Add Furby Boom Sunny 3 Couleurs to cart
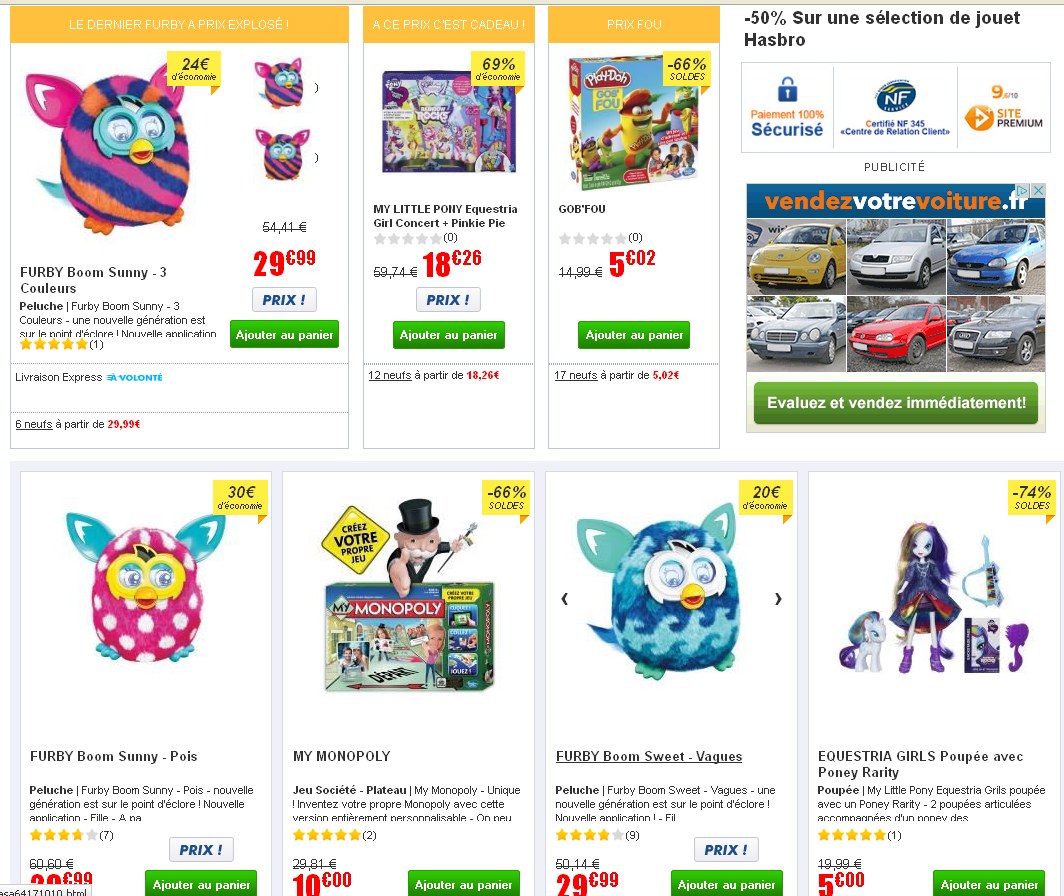This screenshot has height=896, width=1064. (284, 335)
